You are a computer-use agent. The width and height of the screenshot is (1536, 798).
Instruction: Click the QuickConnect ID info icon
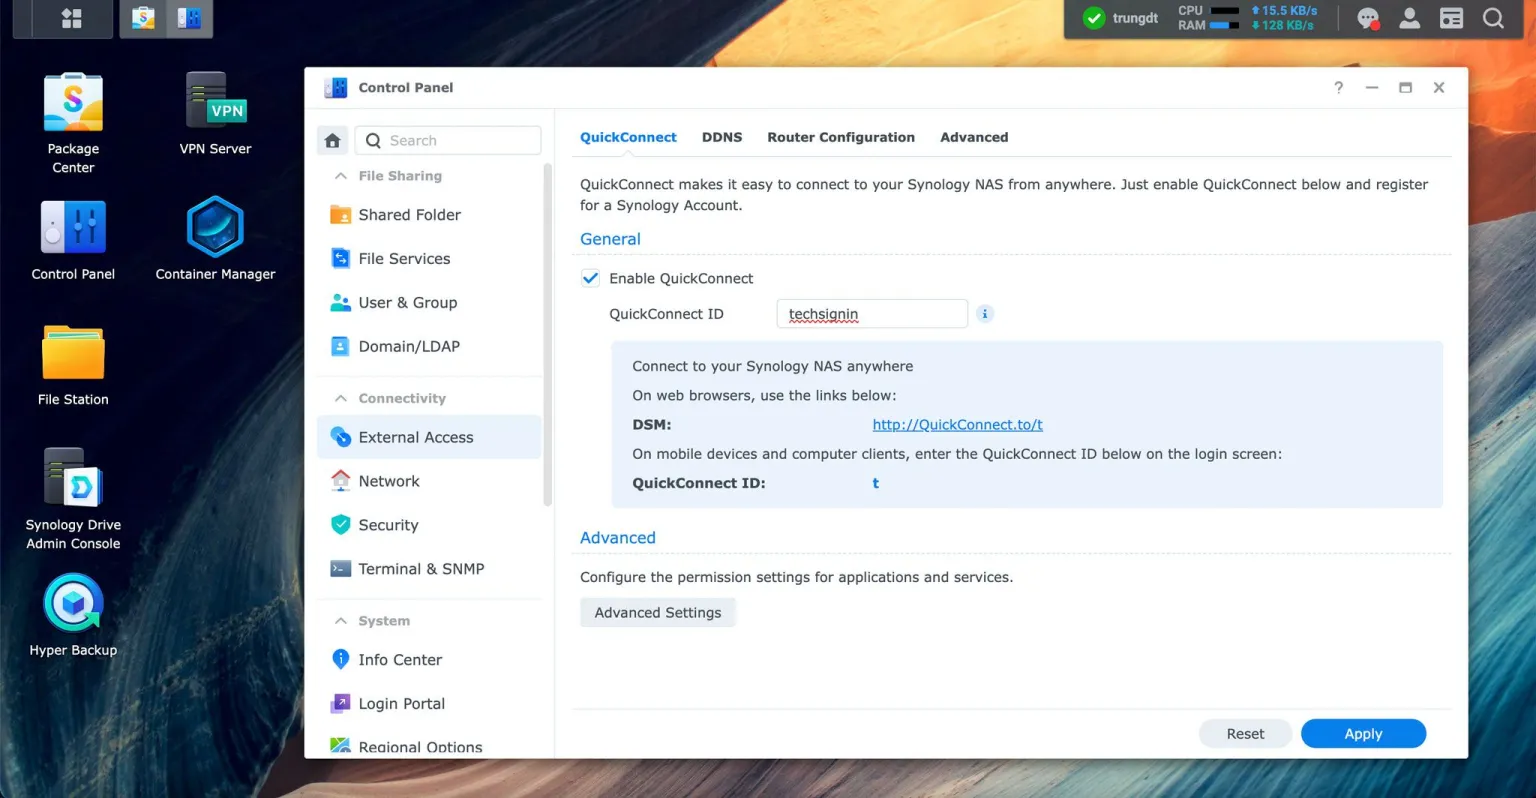[985, 313]
